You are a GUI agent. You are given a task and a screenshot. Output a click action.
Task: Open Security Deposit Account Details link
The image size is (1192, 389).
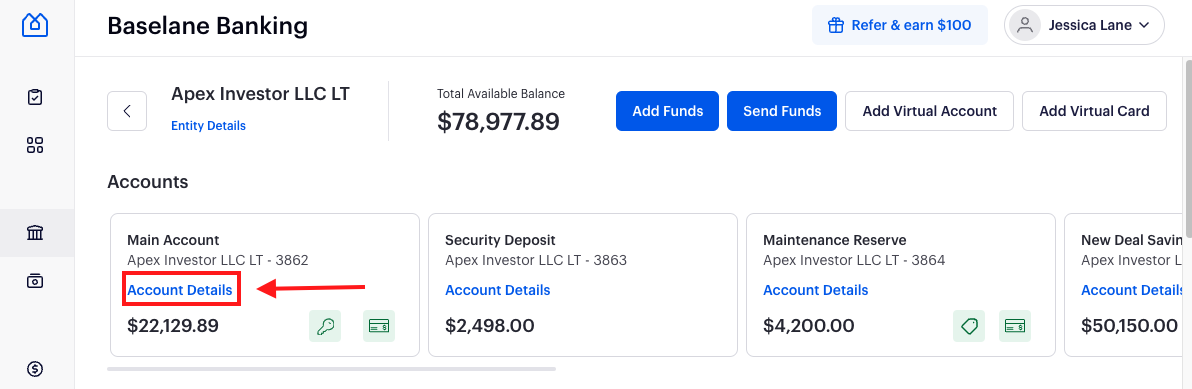click(x=497, y=290)
